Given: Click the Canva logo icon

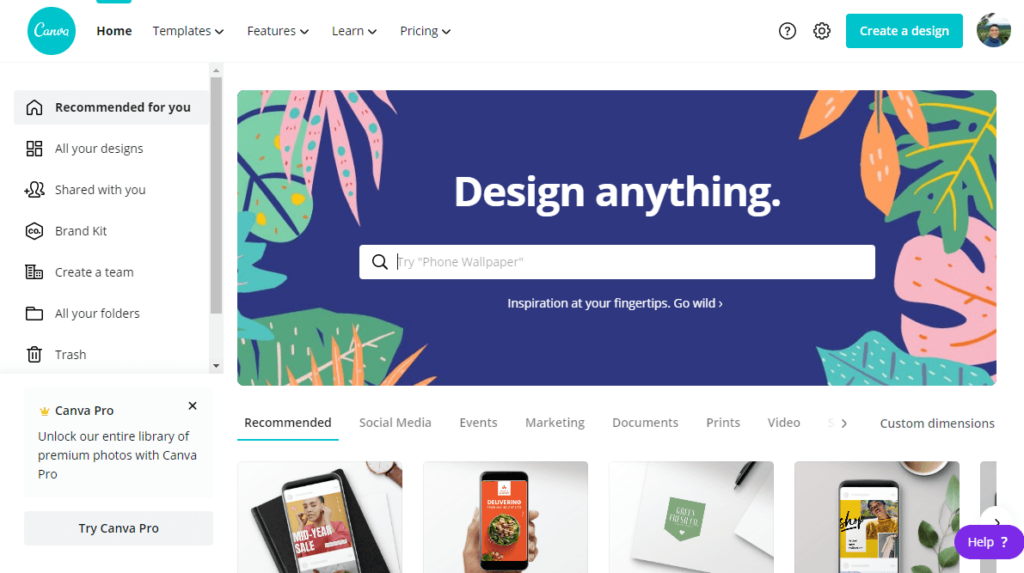Looking at the screenshot, I should [x=51, y=31].
